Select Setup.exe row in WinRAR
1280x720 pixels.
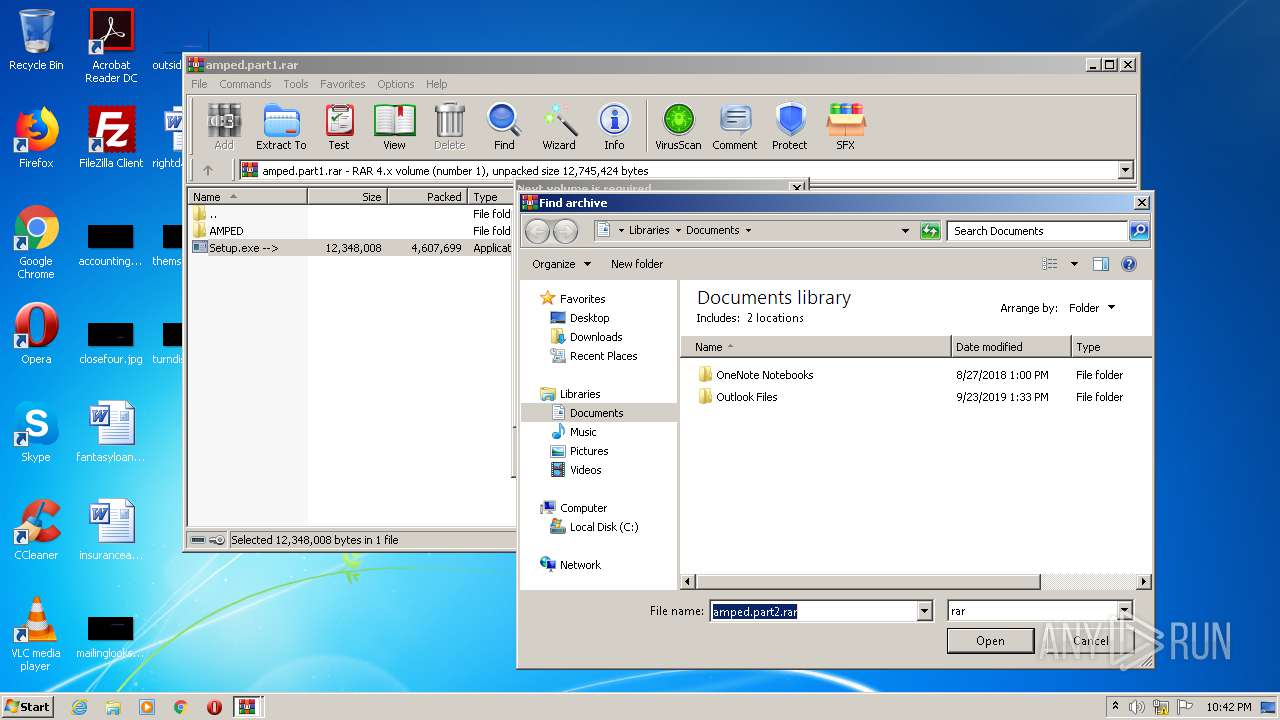(351, 248)
